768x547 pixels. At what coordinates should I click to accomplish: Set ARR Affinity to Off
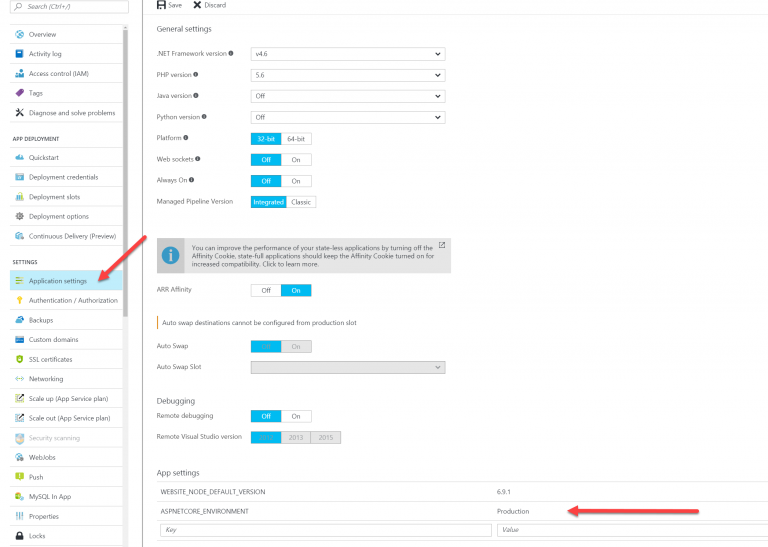(266, 290)
